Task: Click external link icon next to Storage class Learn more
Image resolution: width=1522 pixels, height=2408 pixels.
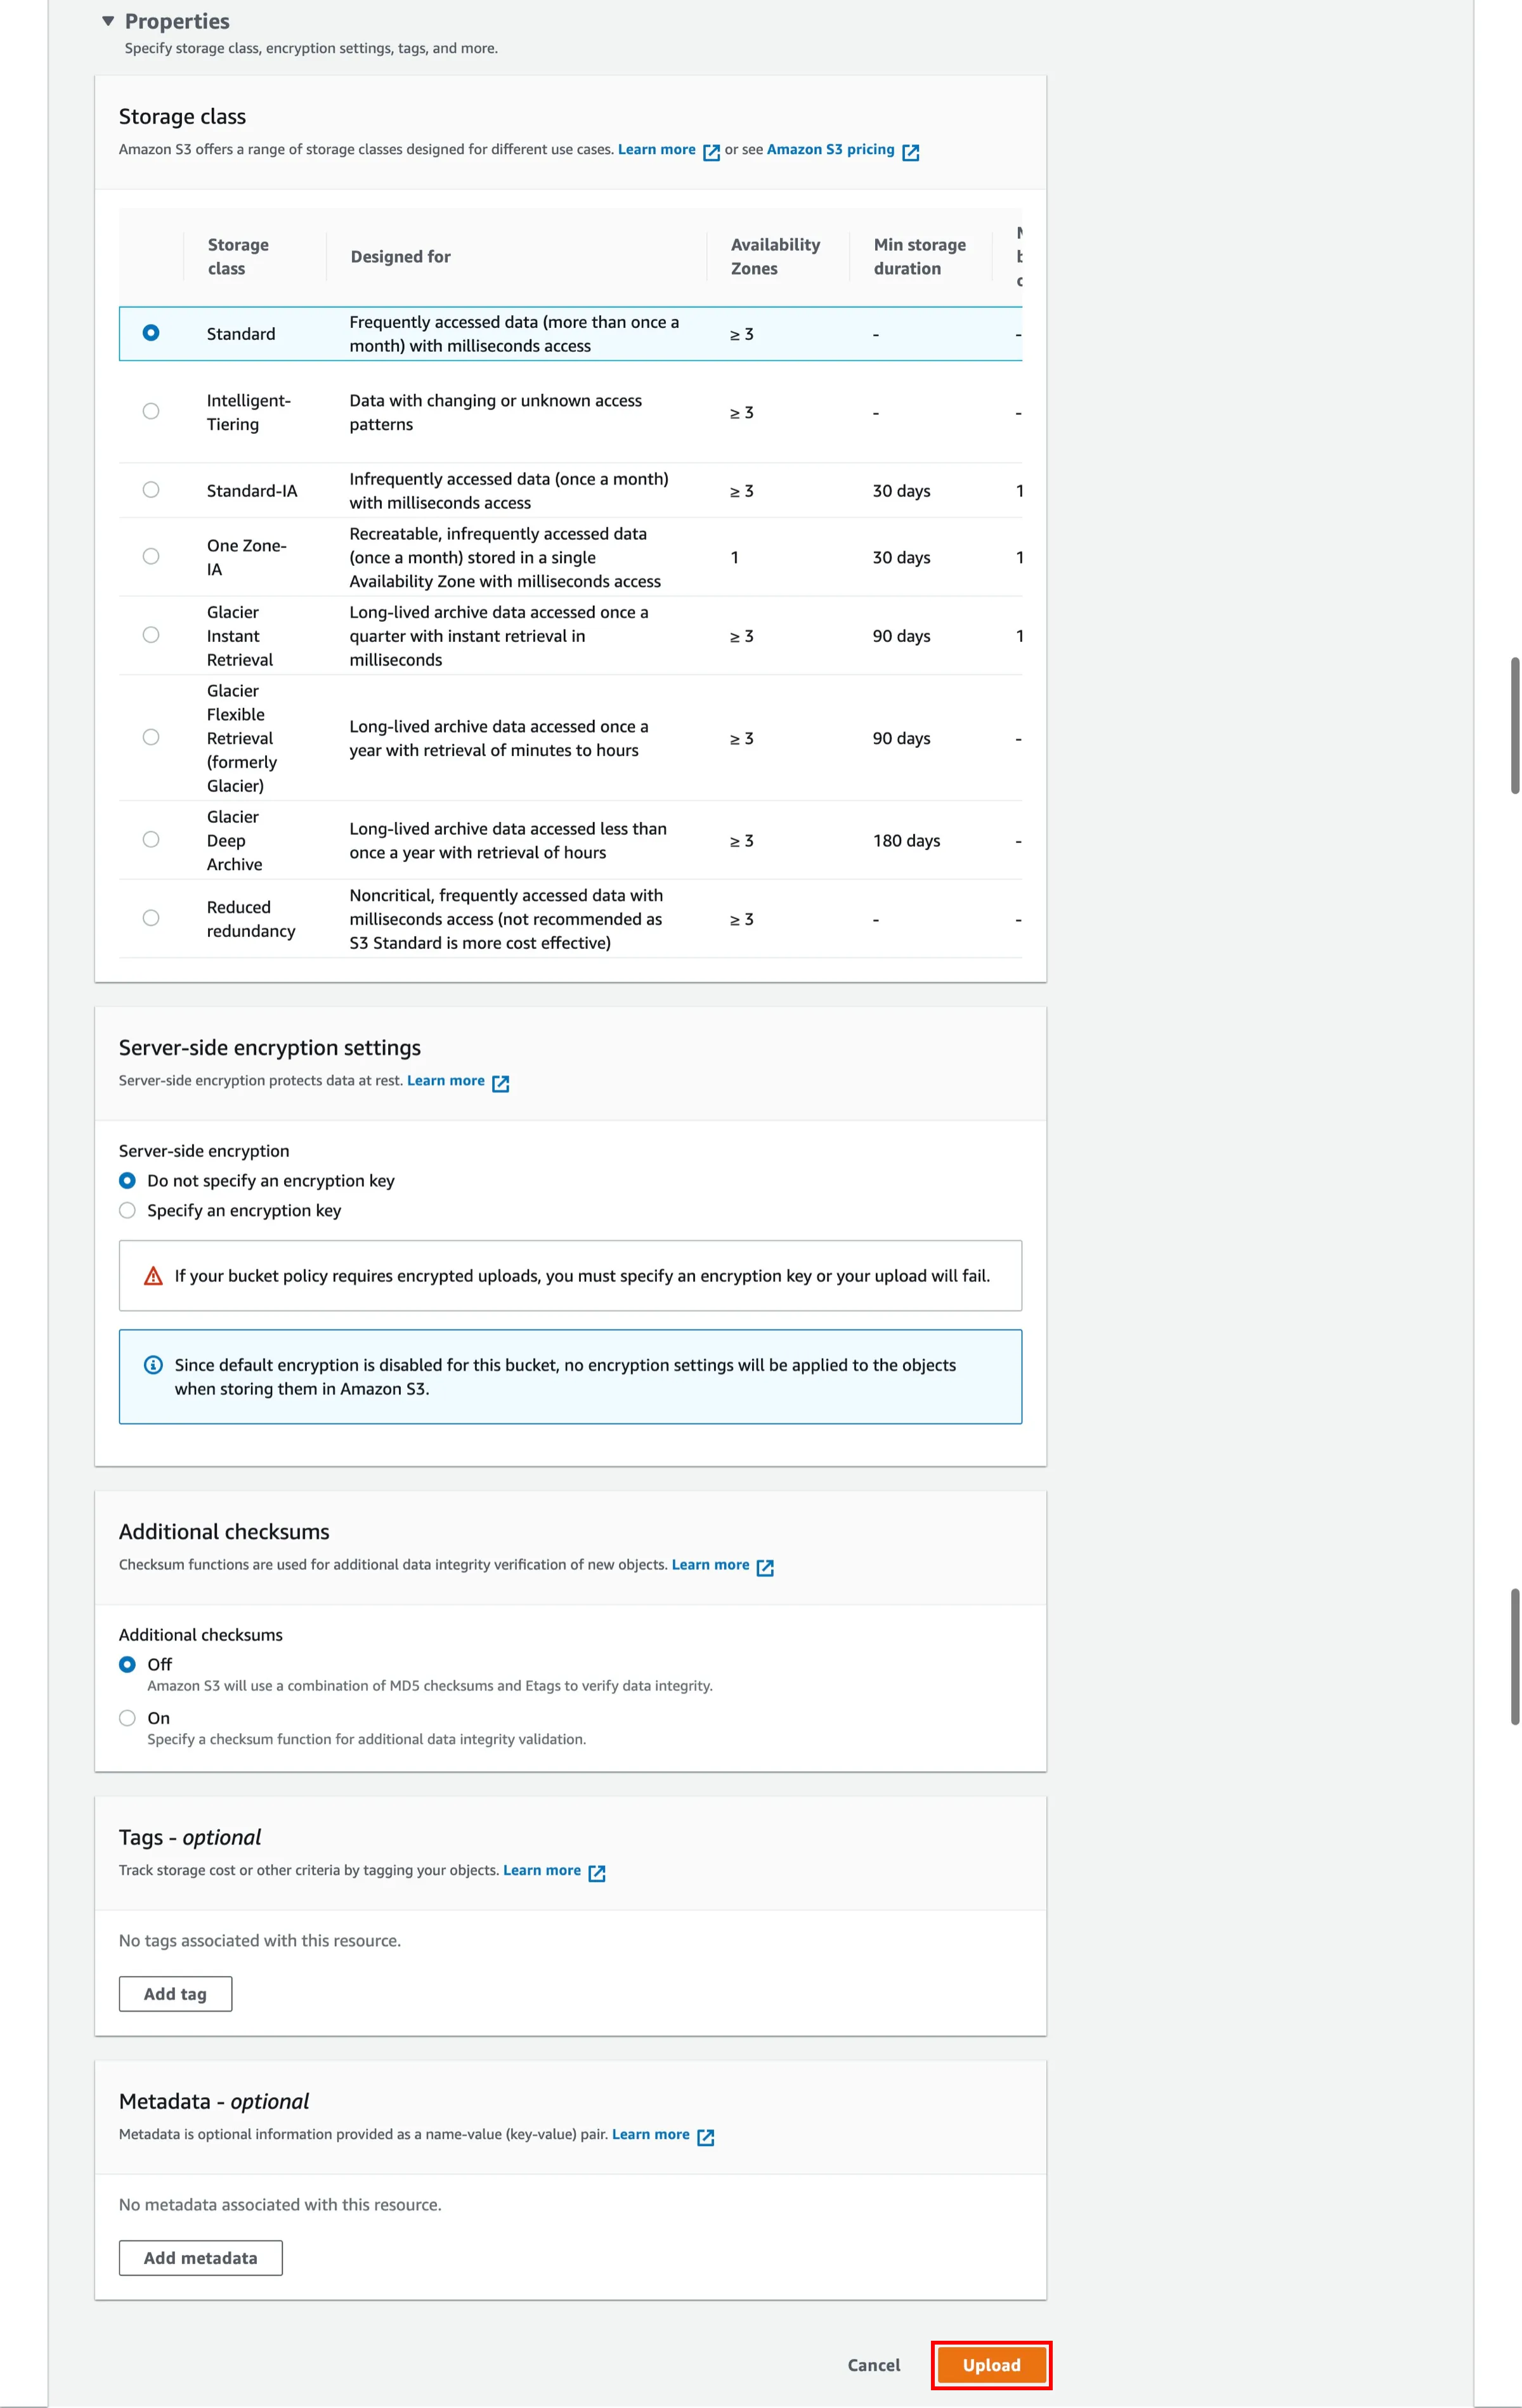Action: coord(711,152)
